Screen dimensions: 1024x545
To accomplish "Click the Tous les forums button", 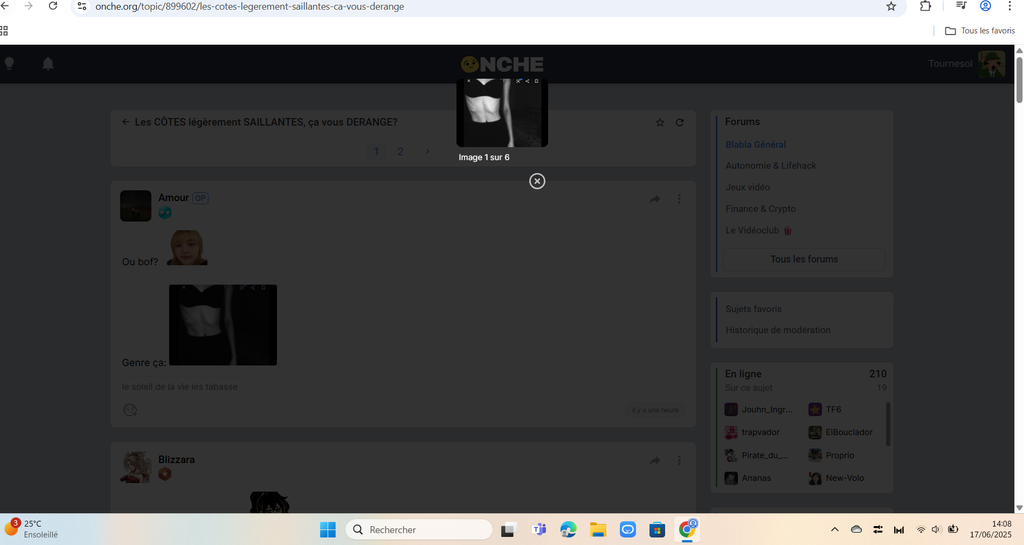I will coord(804,259).
